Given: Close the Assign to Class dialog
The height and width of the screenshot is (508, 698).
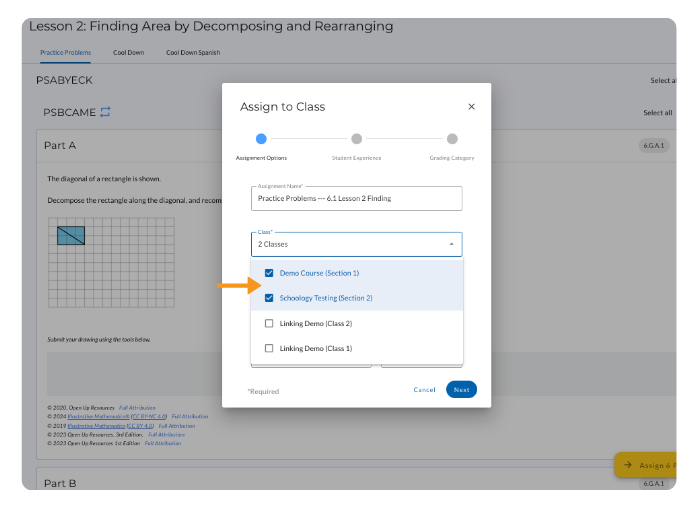Looking at the screenshot, I should (x=471, y=106).
